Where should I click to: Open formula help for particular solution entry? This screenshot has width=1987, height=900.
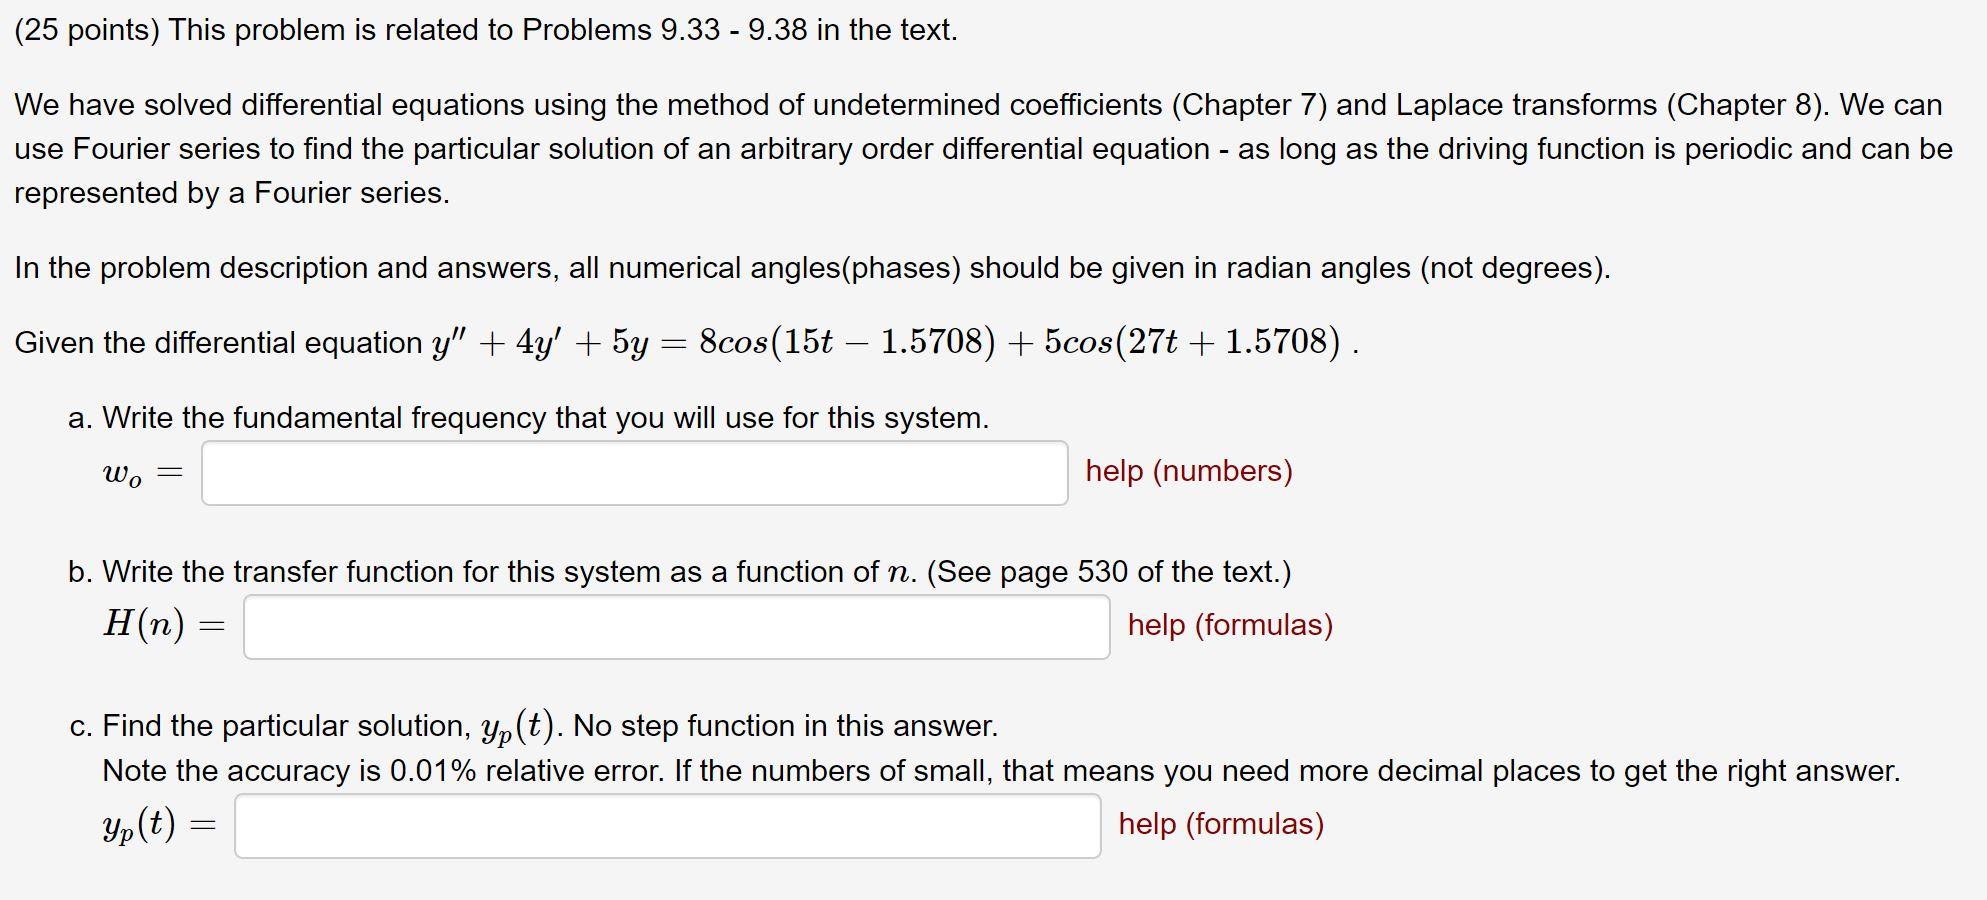click(x=1221, y=824)
